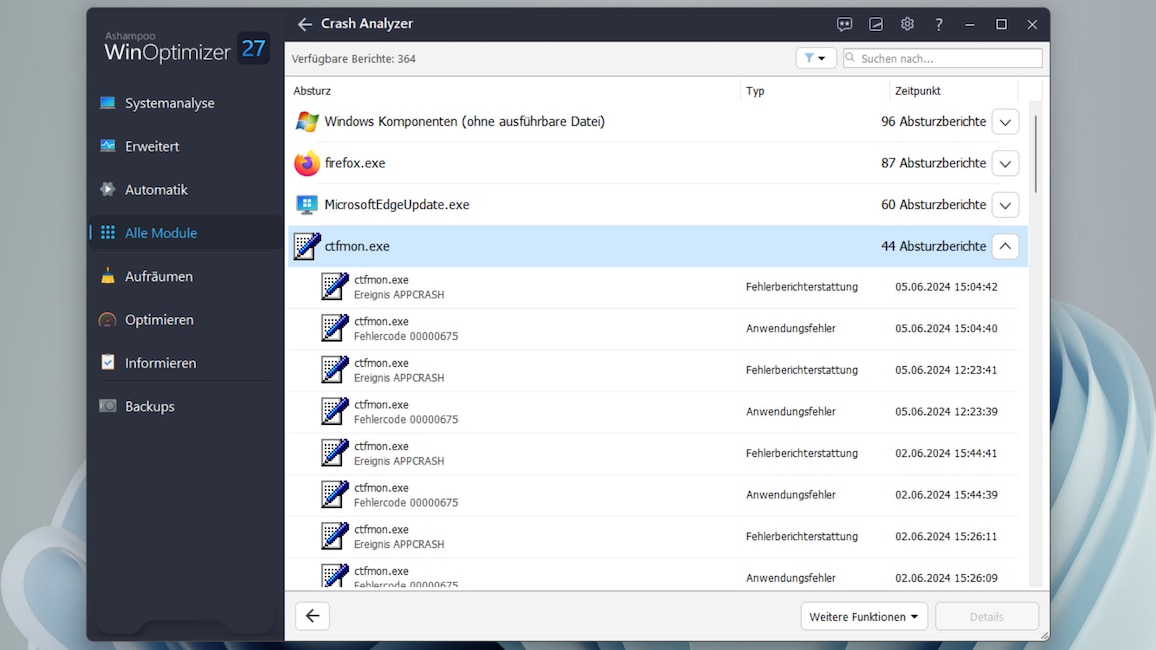Screen dimensions: 1156x650
Task: Click the Windows Komponenten flag icon
Action: (x=307, y=122)
